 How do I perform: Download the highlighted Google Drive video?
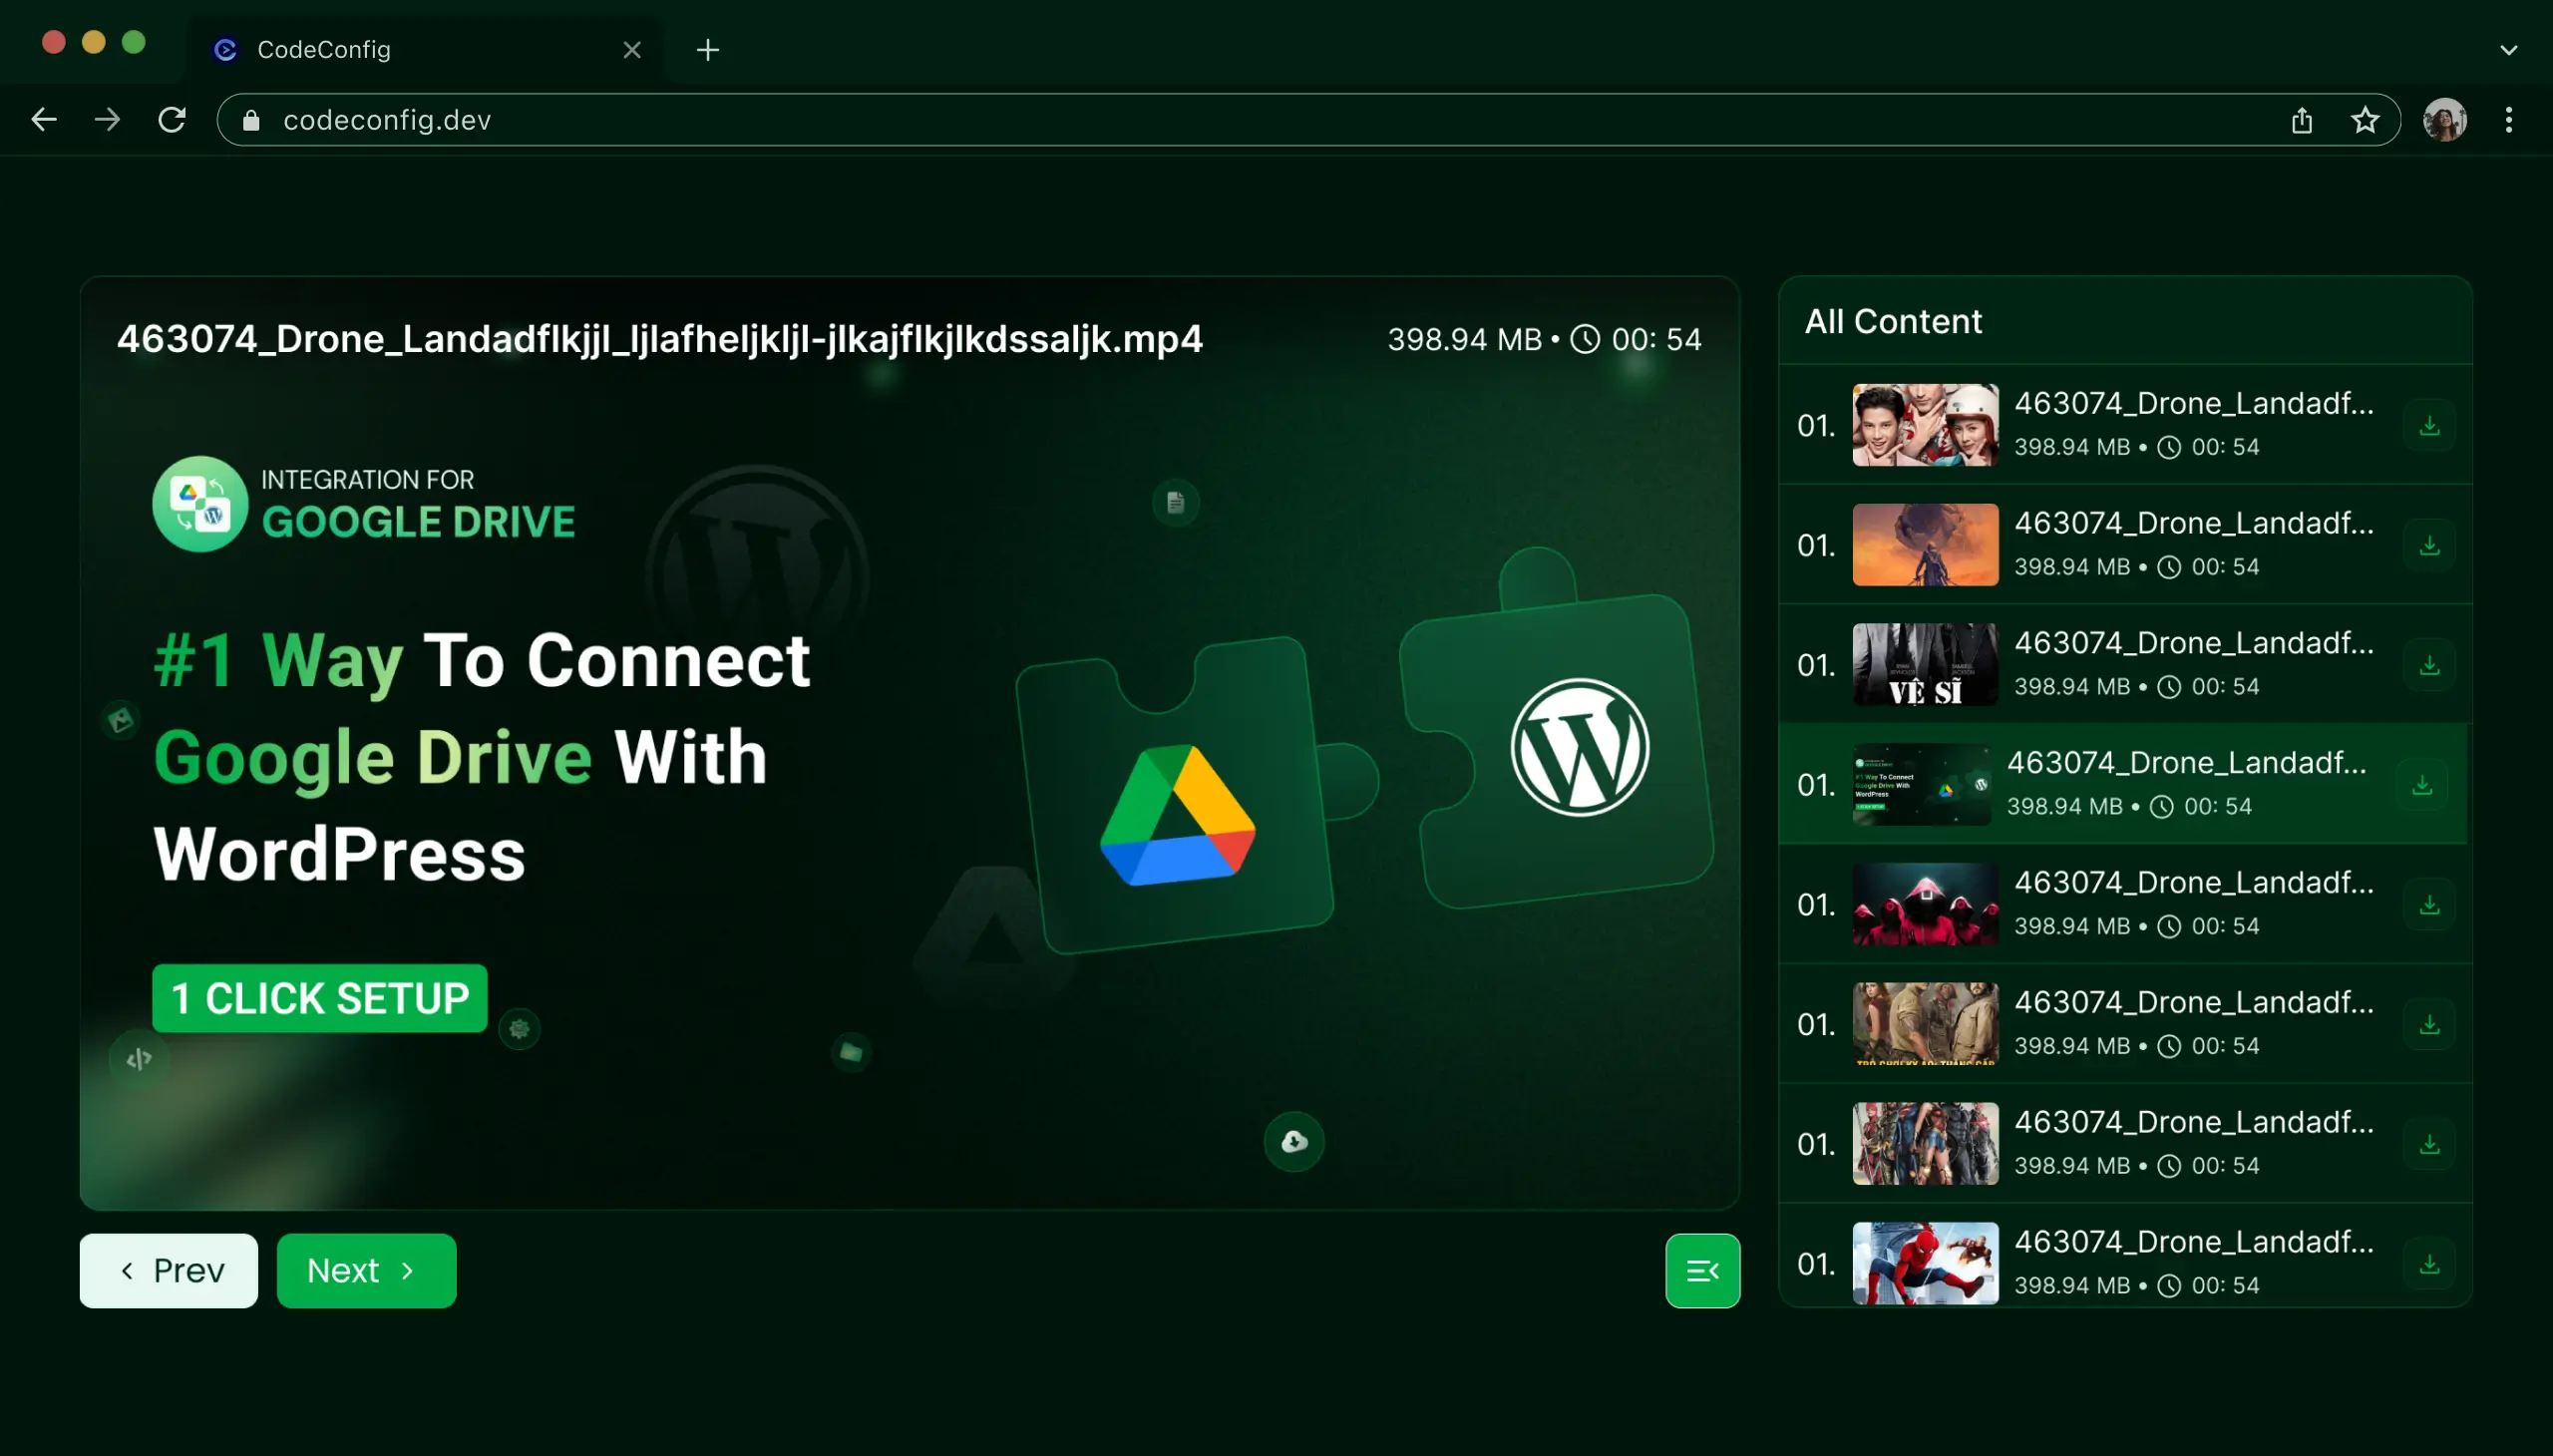(2423, 784)
